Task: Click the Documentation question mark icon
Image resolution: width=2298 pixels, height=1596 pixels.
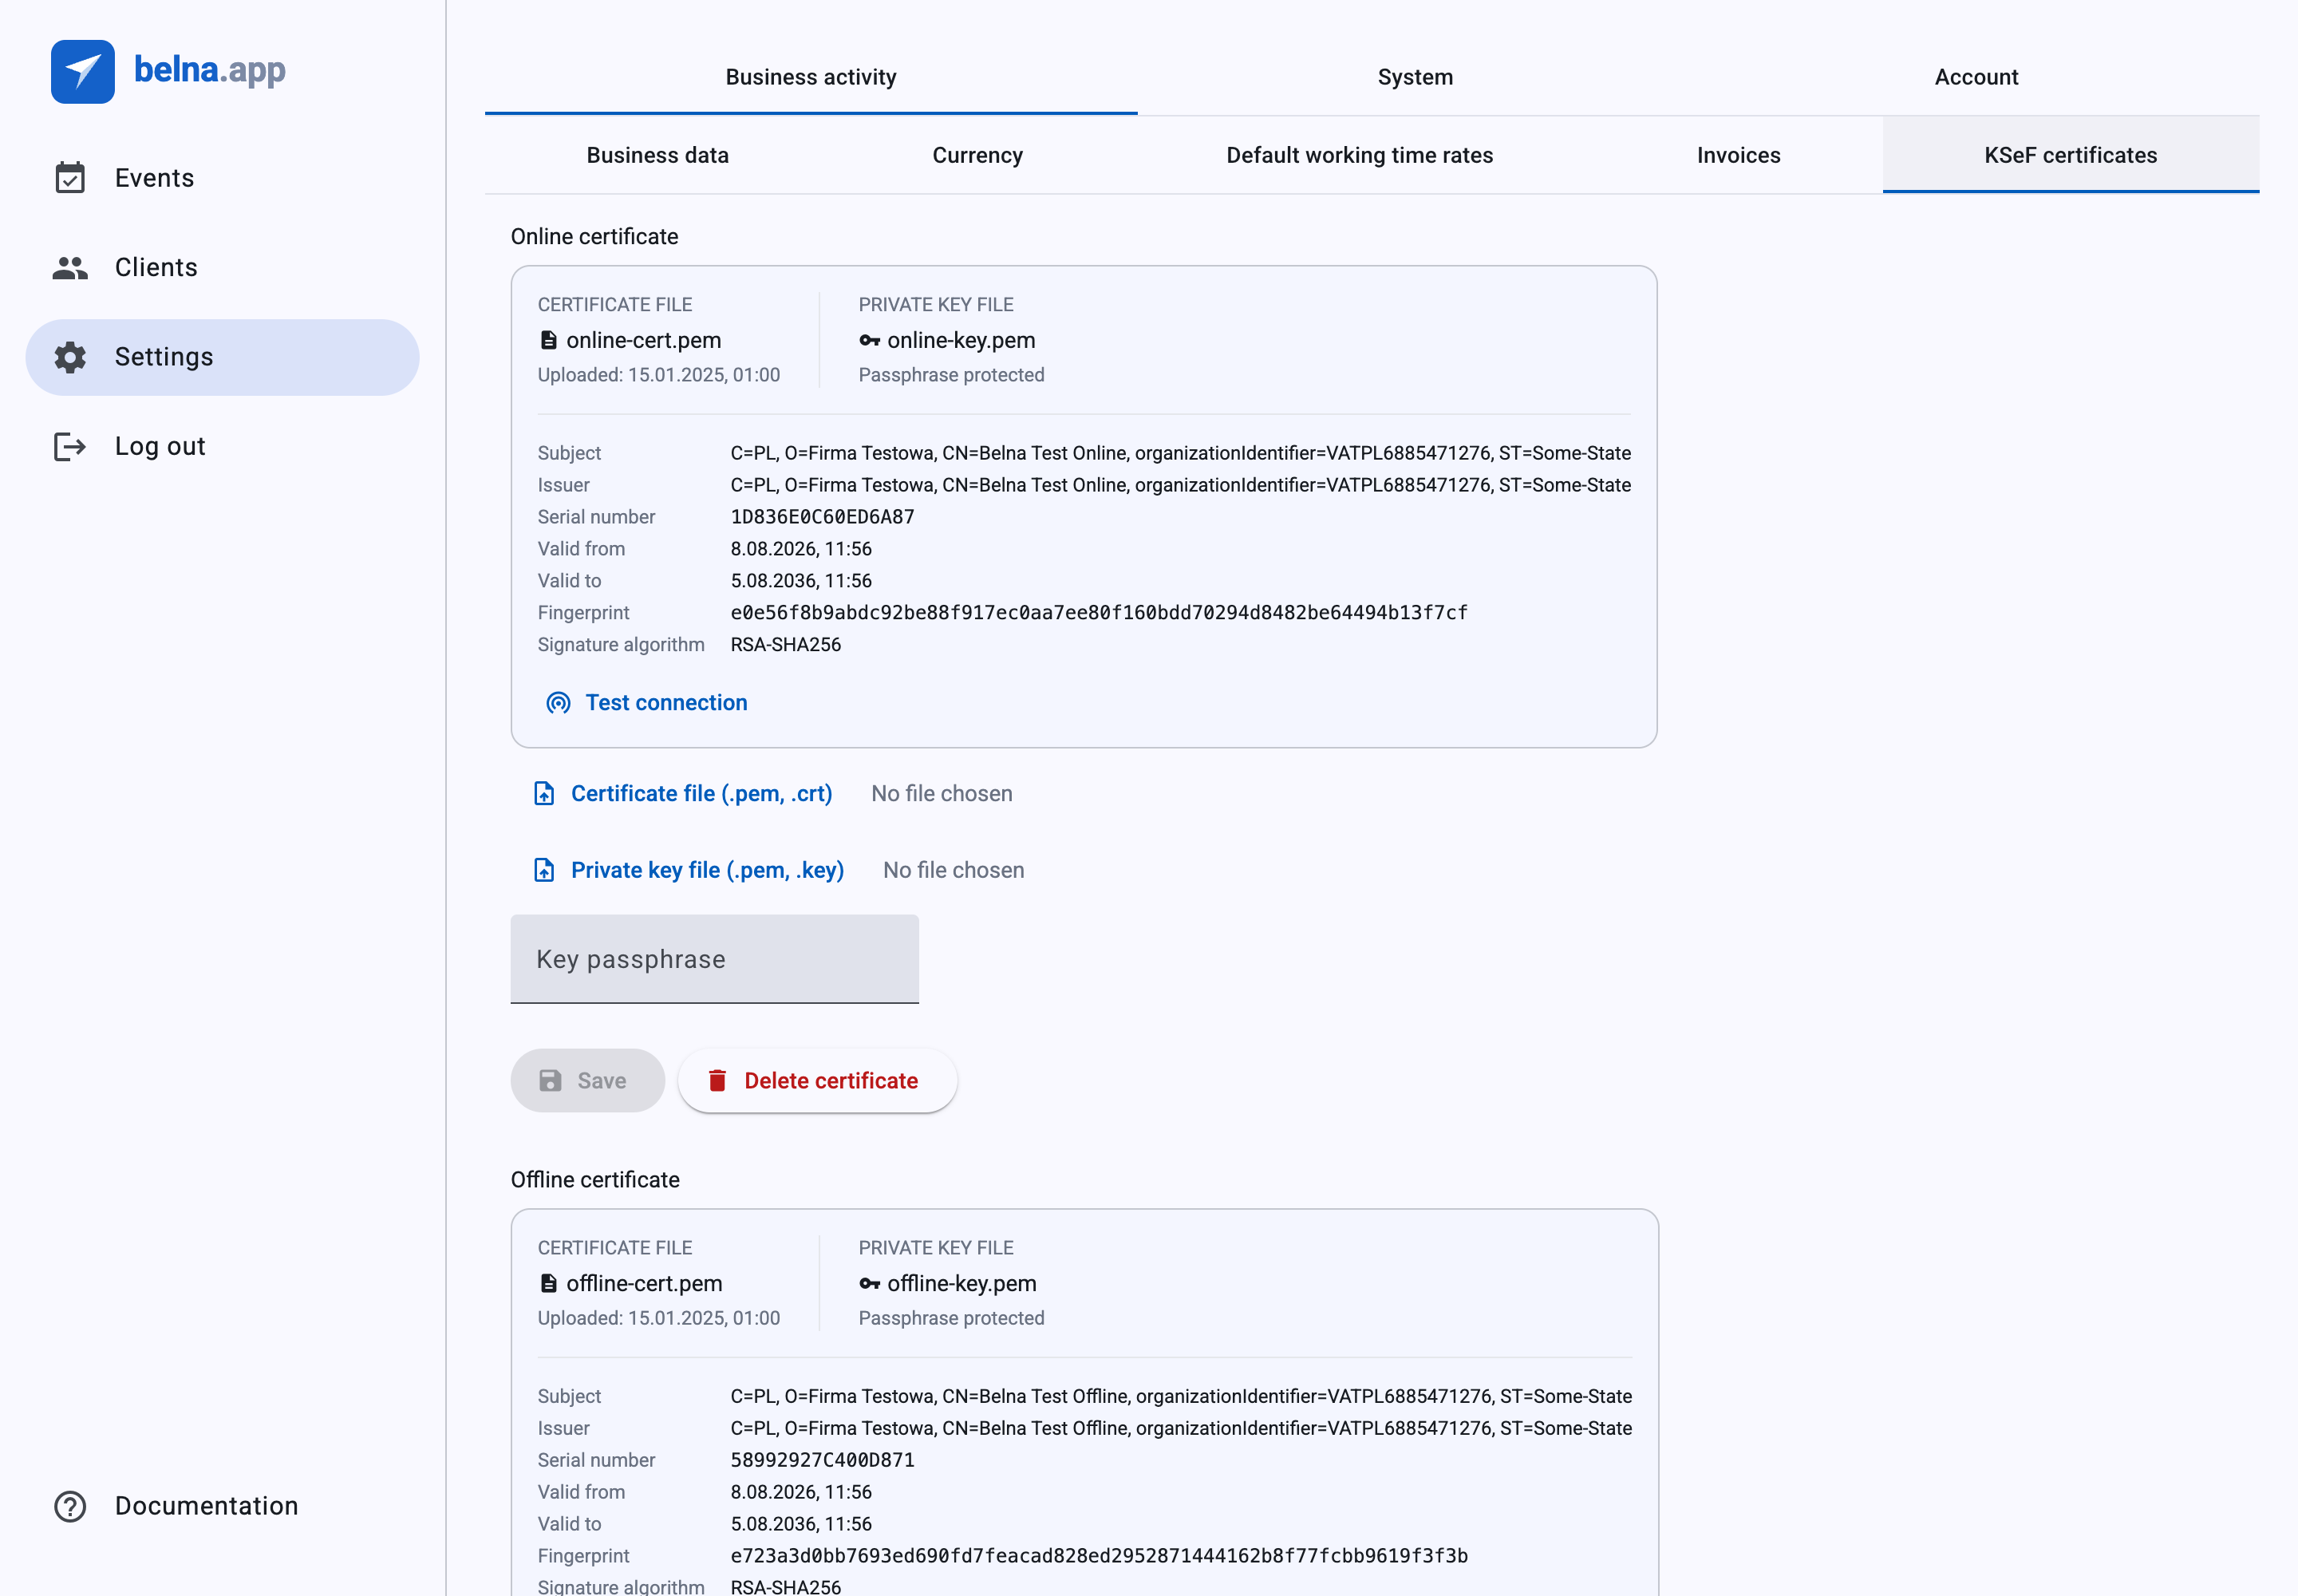Action: pyautogui.click(x=70, y=1506)
